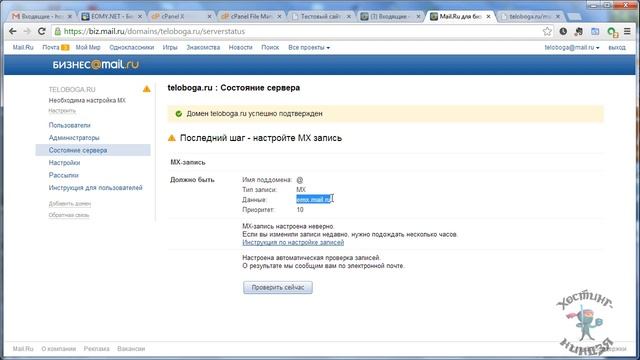Select Состояние сервера in the sidebar

(93, 150)
